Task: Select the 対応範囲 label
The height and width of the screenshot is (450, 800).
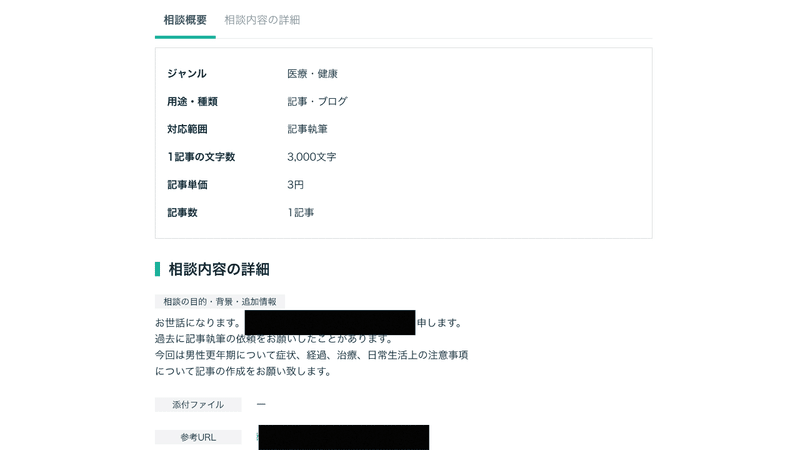Action: click(187, 129)
